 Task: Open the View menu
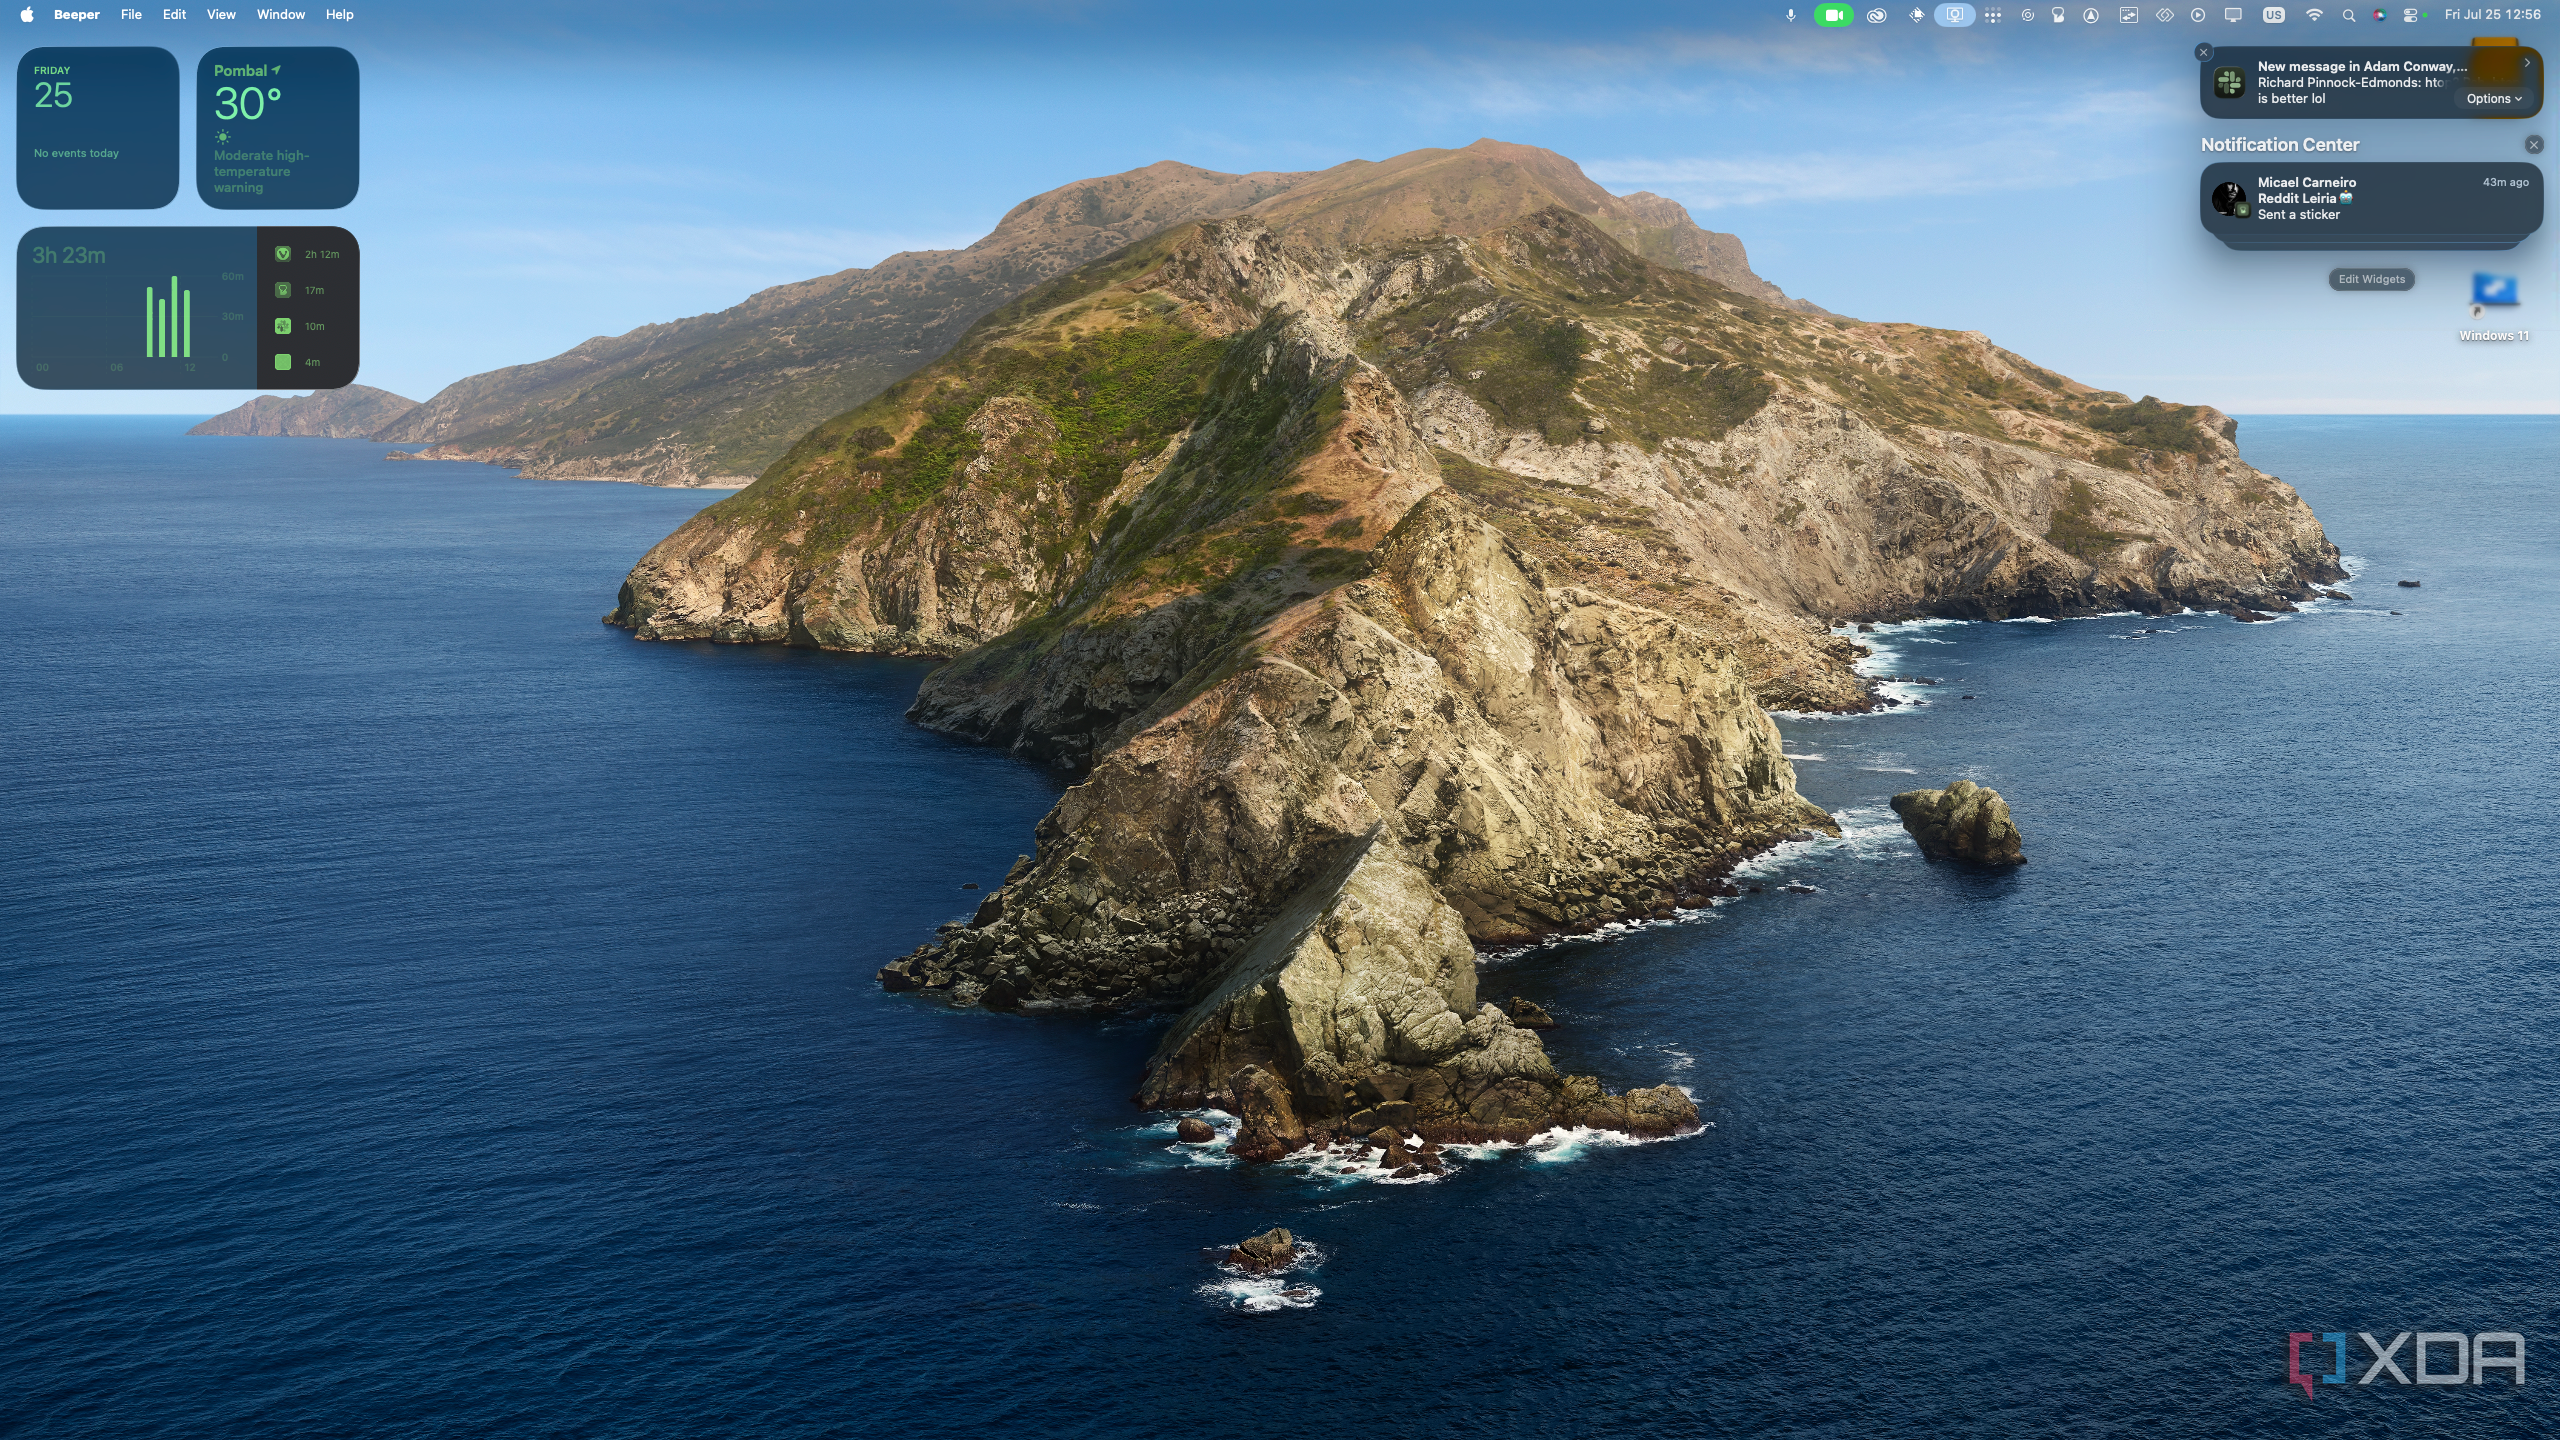[x=221, y=15]
